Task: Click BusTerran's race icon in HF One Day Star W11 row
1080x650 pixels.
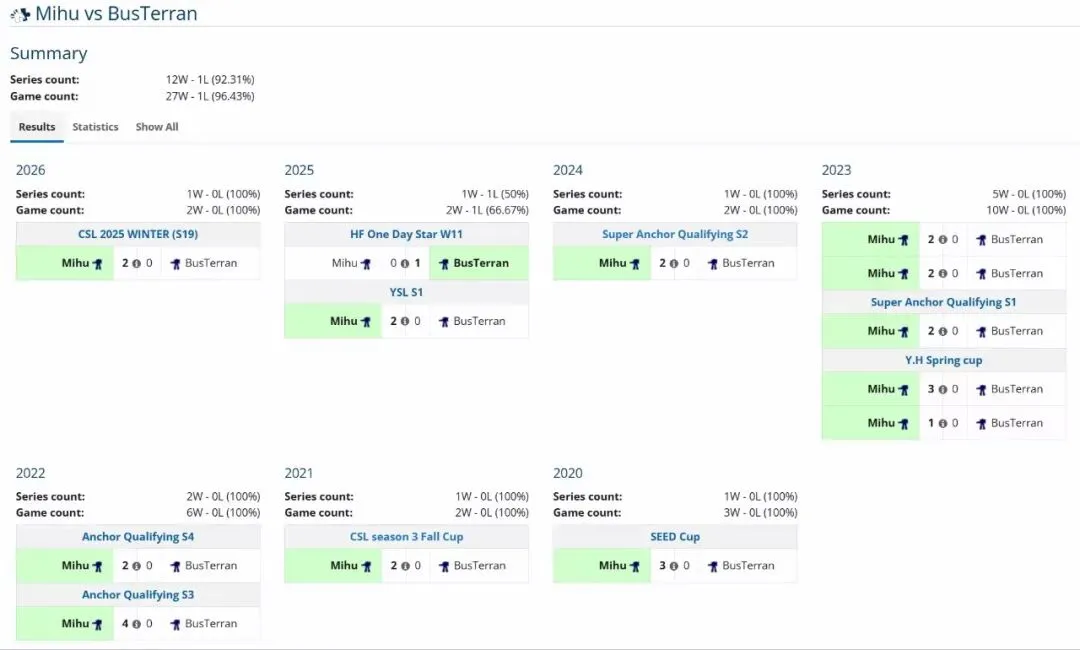Action: pyautogui.click(x=444, y=264)
